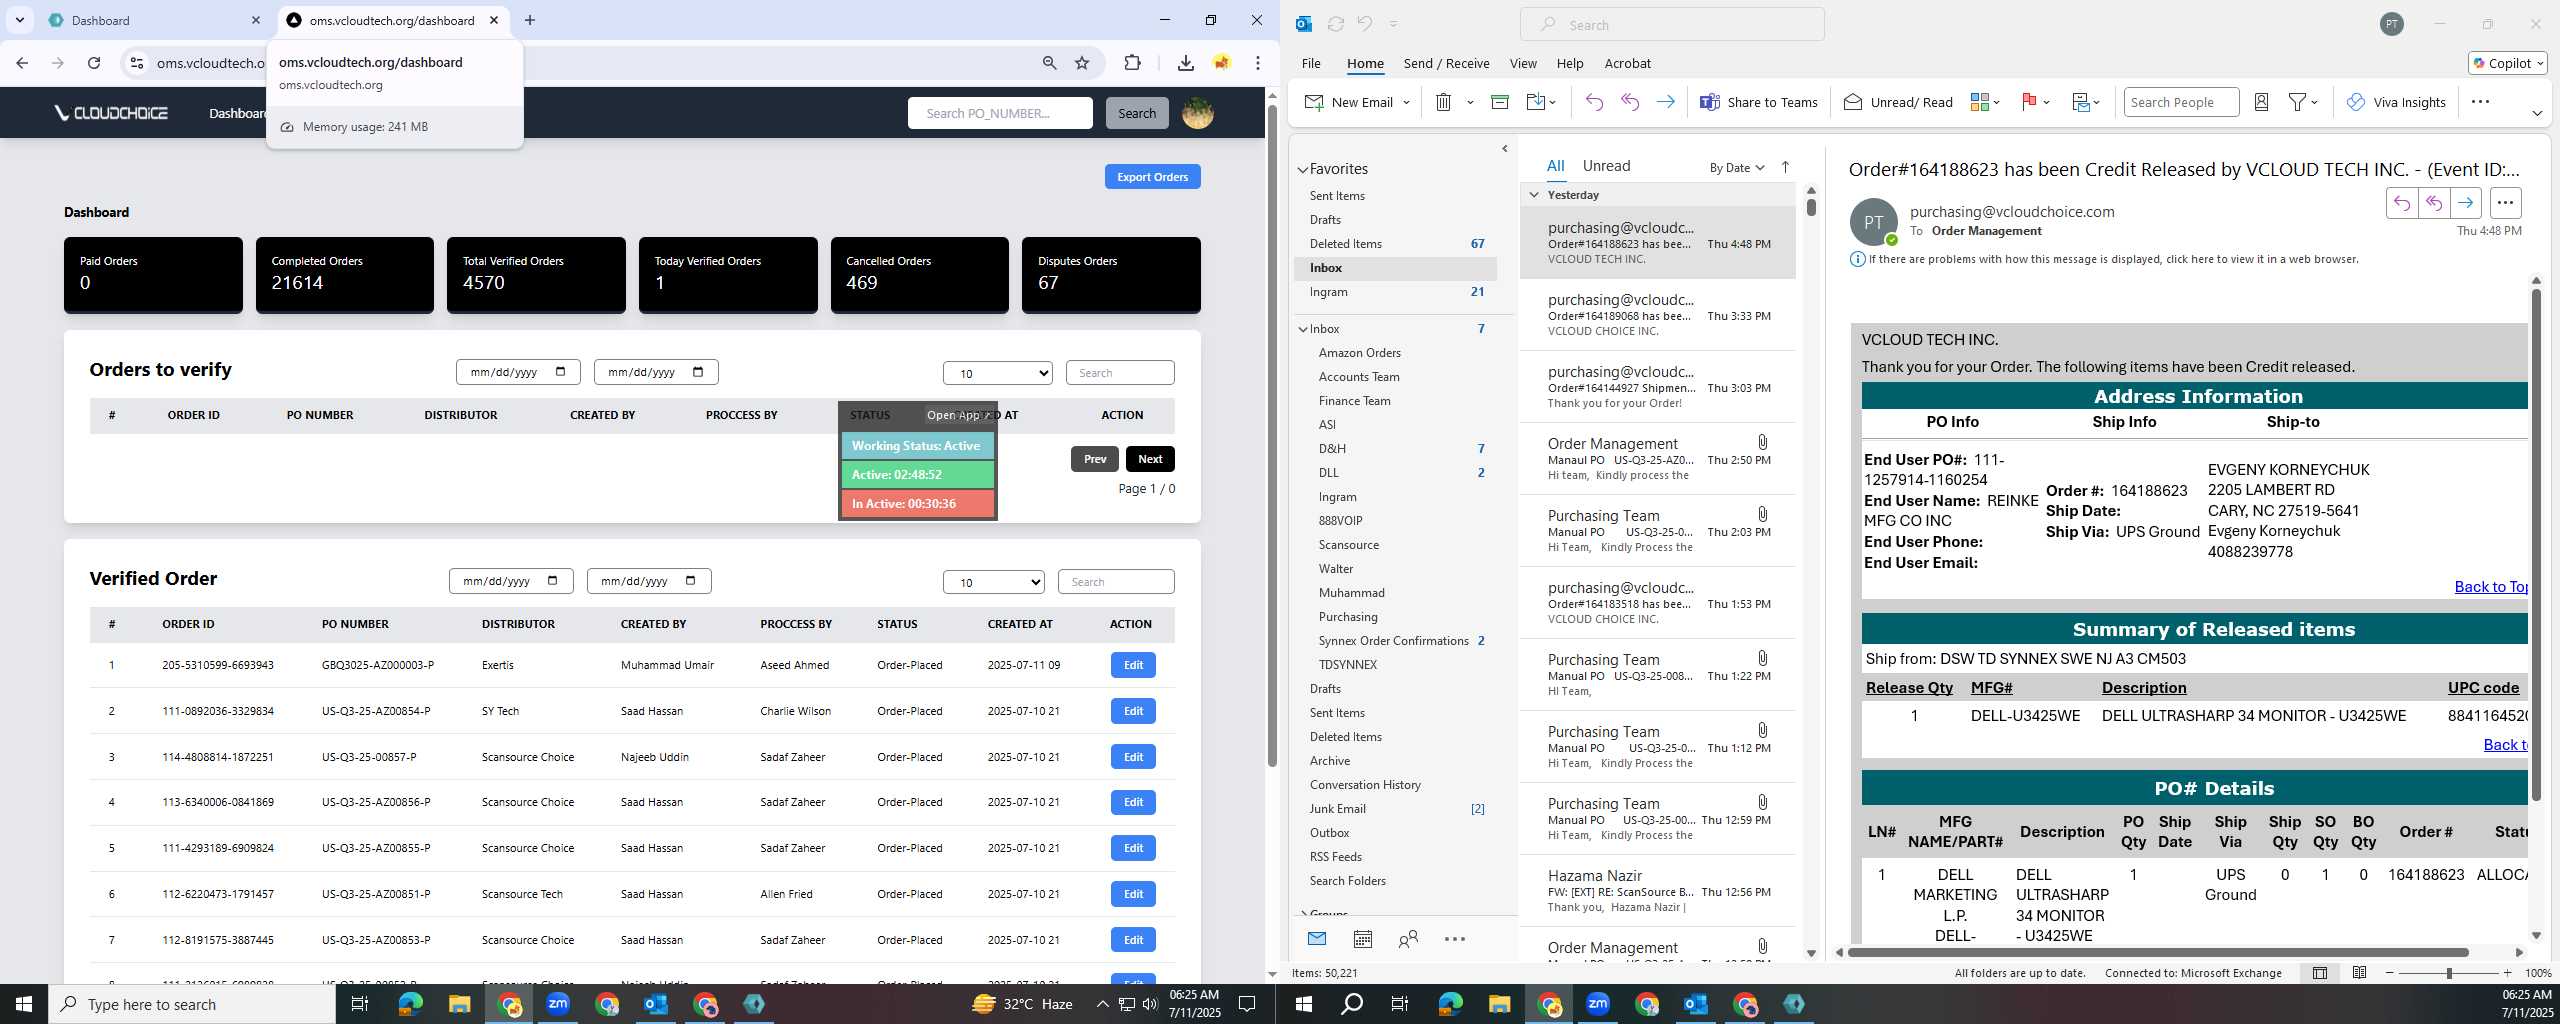
Task: Edit order 111-0892036-3329834
Action: 1133,711
